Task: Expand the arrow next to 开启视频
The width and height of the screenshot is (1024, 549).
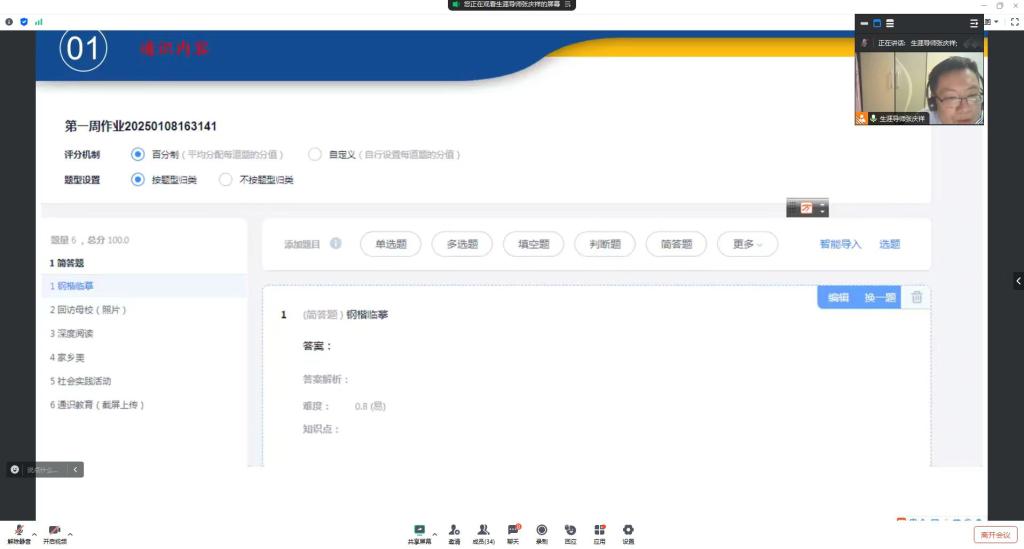Action: click(70, 534)
